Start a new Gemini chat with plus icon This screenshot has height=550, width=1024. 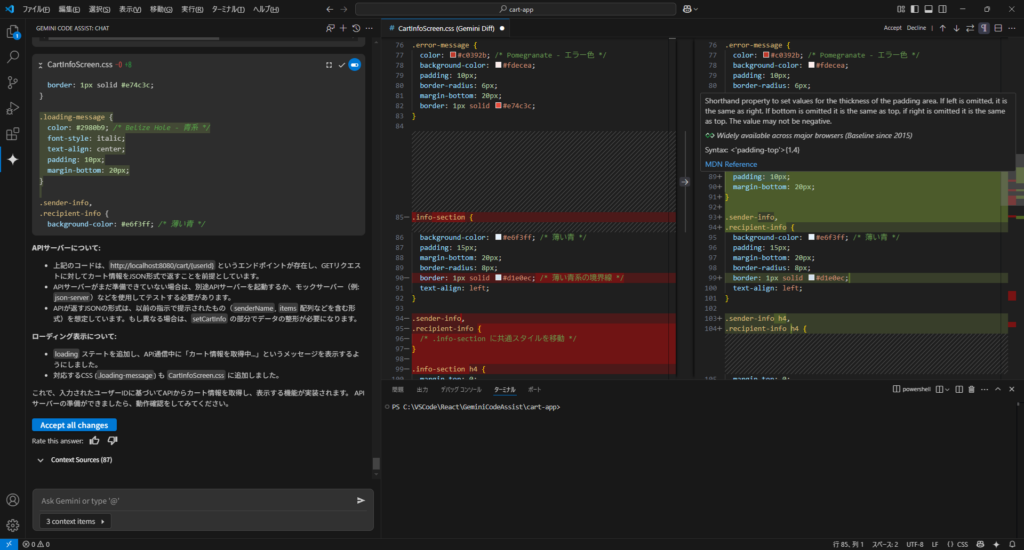(343, 28)
